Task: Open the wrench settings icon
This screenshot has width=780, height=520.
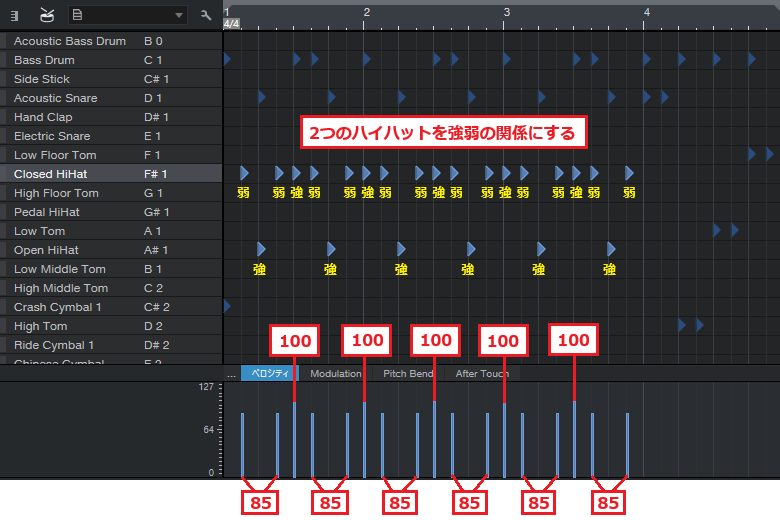Action: click(205, 15)
